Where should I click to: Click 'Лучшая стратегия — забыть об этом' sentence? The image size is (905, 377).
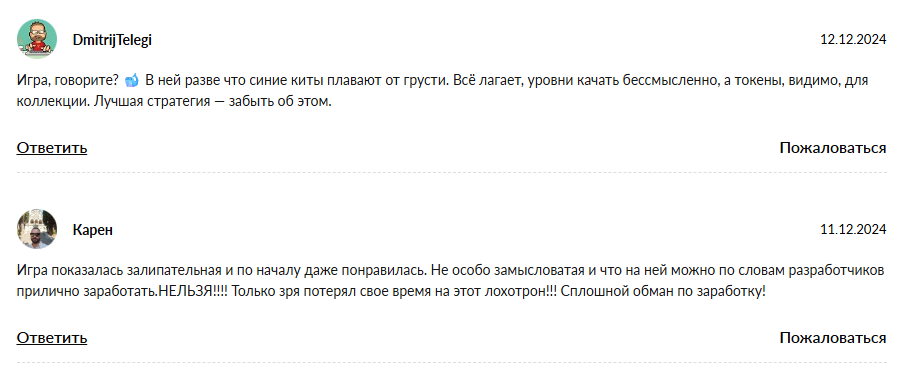[212, 102]
